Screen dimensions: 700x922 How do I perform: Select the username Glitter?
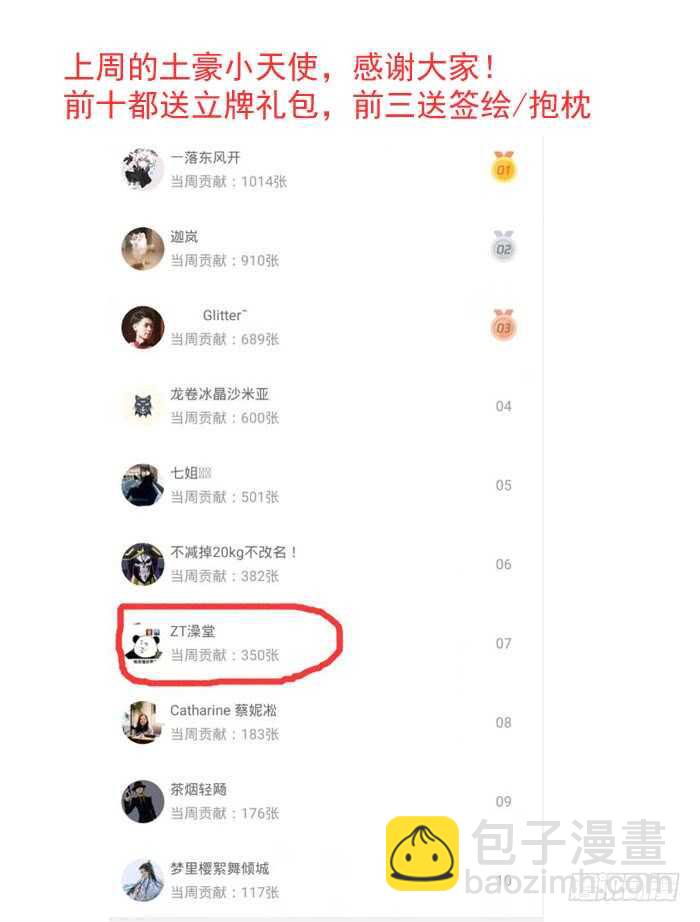224,315
